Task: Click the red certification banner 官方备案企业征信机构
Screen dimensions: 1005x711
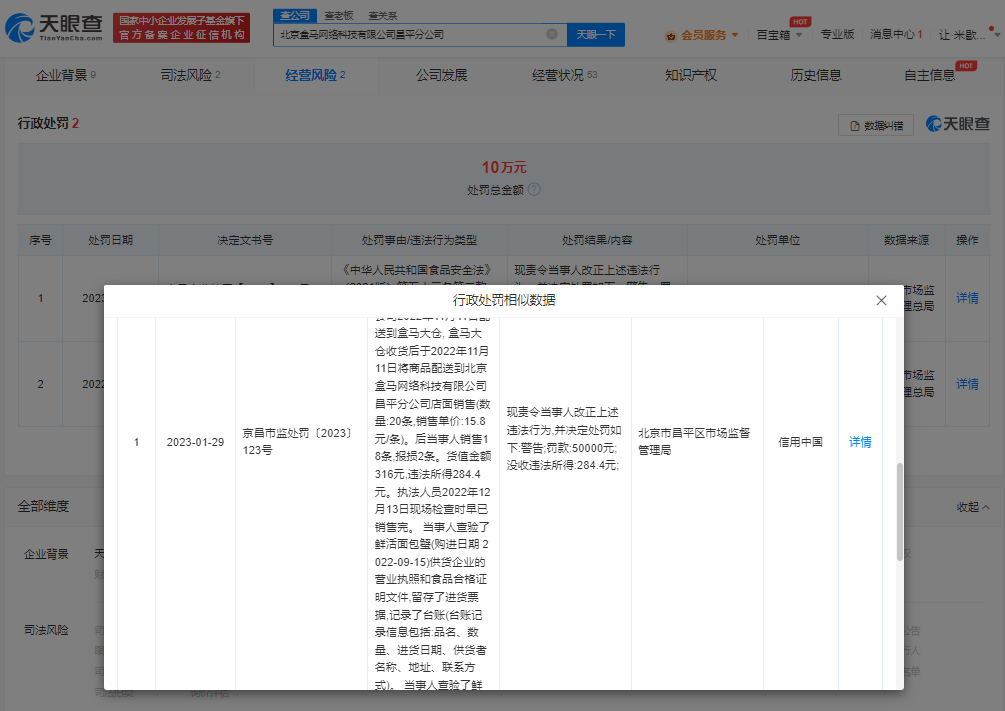Action: click(181, 28)
